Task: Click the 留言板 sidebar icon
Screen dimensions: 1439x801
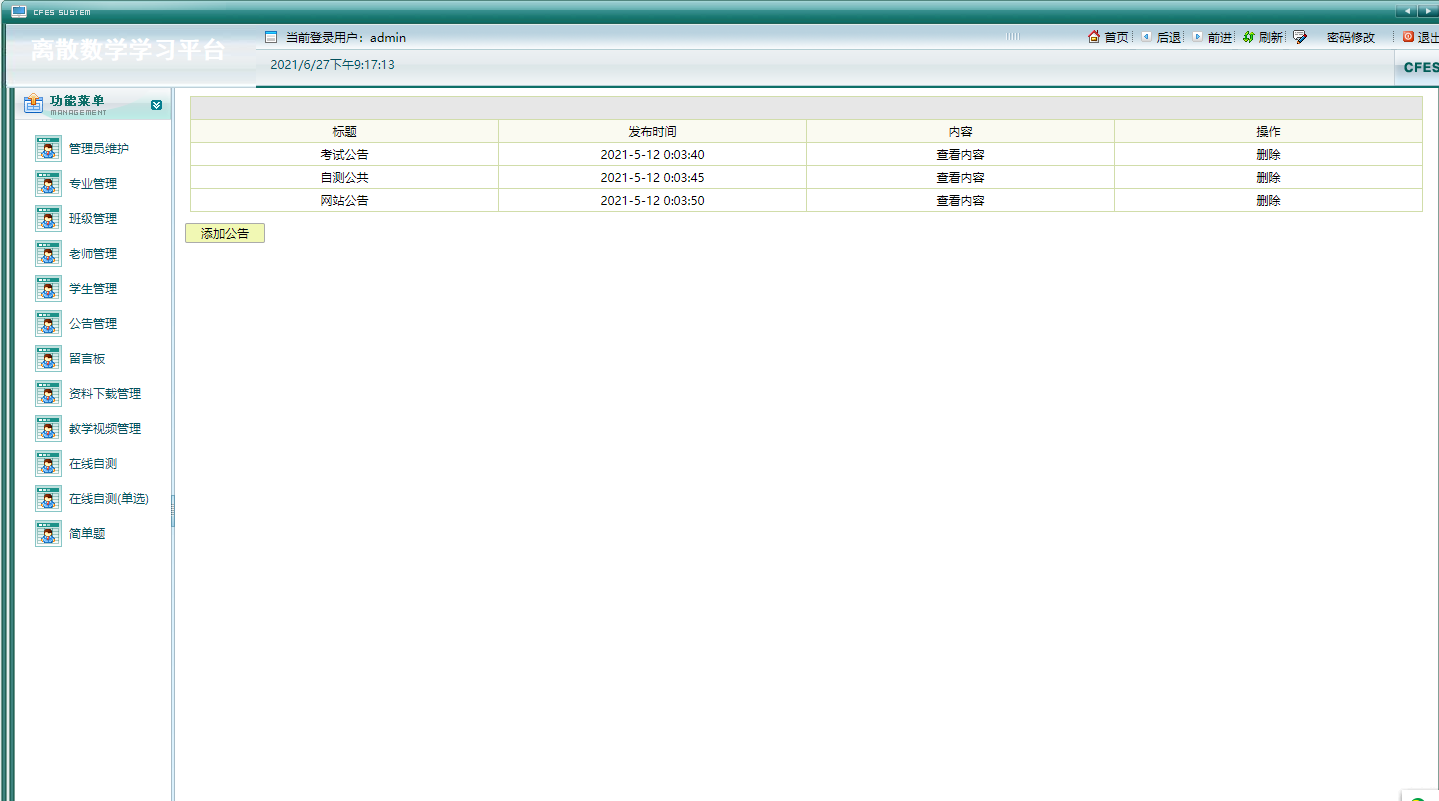Action: click(x=48, y=359)
